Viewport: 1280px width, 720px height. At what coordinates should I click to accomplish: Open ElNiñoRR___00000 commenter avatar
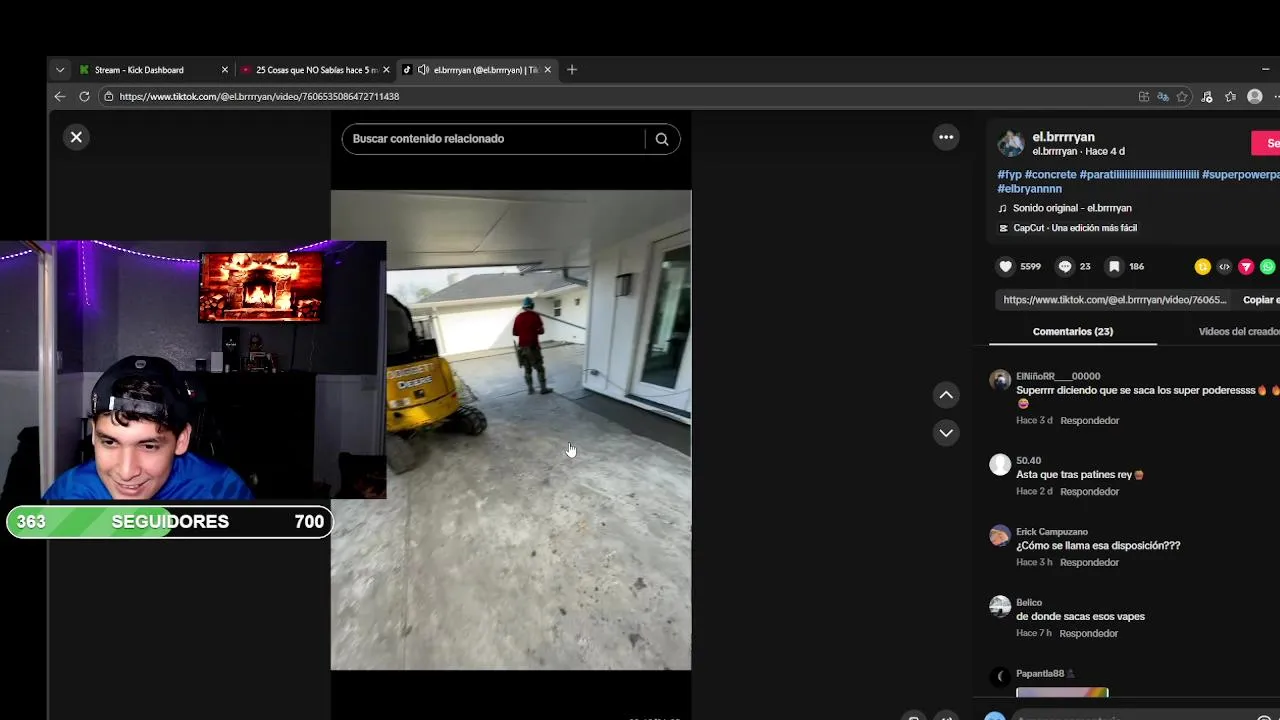(x=1000, y=380)
